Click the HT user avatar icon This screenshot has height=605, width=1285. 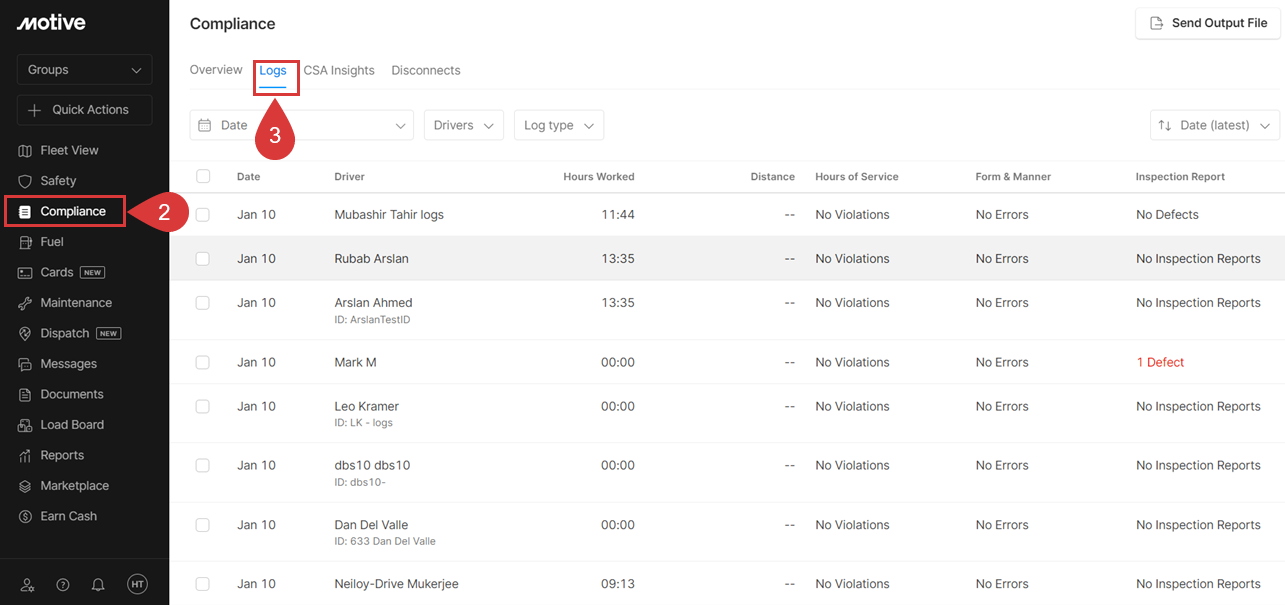[137, 585]
